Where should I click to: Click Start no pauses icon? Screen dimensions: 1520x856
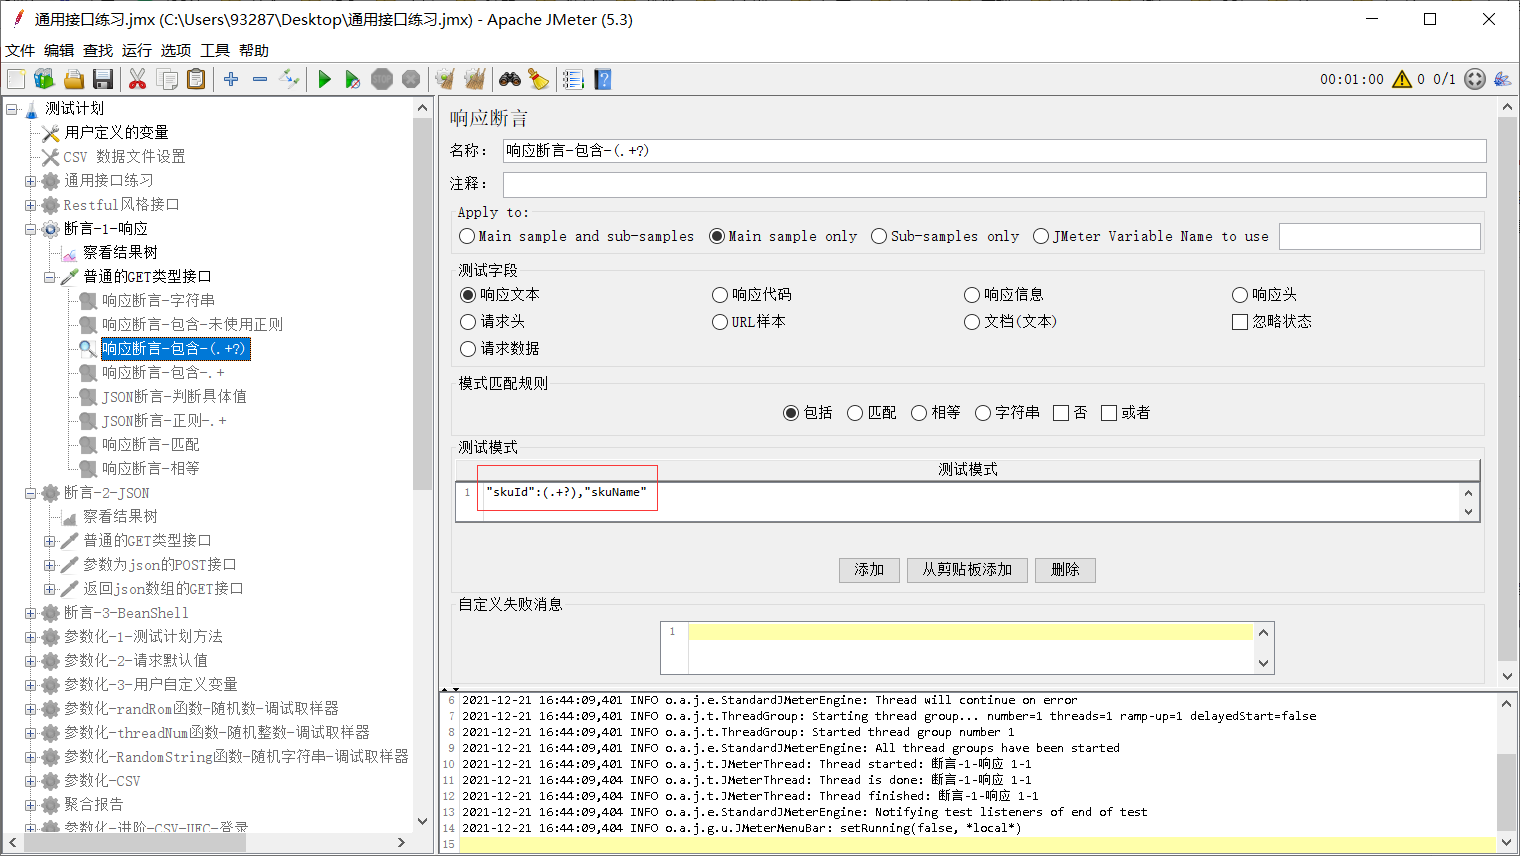353,79
